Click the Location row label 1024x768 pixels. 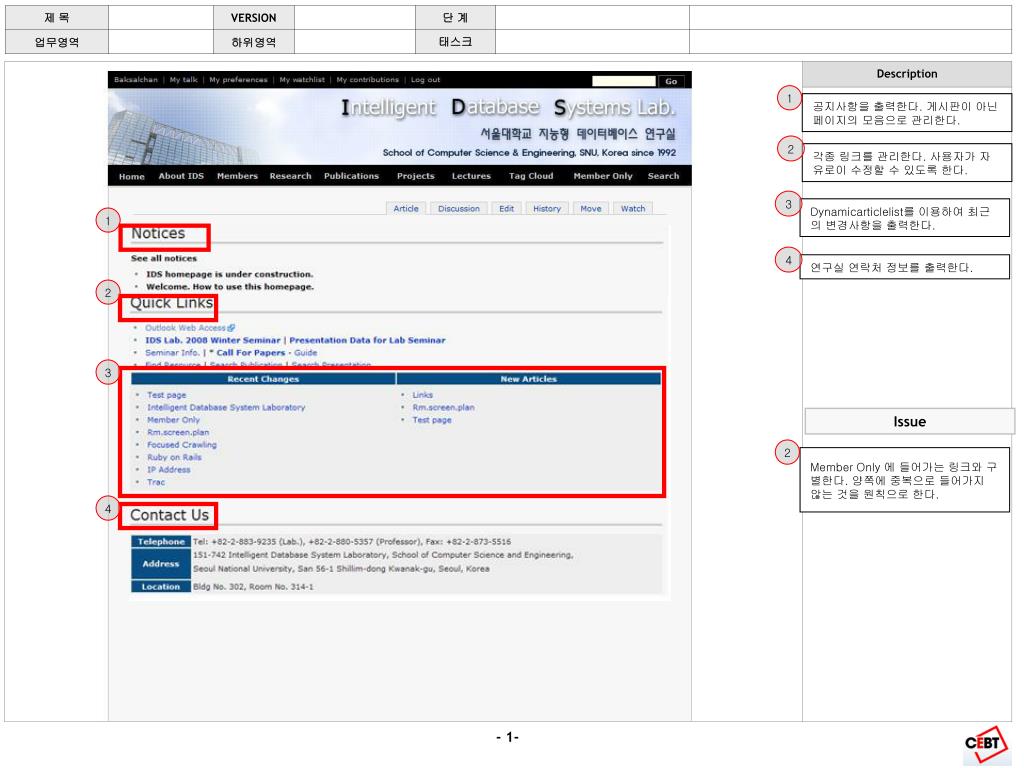[161, 586]
